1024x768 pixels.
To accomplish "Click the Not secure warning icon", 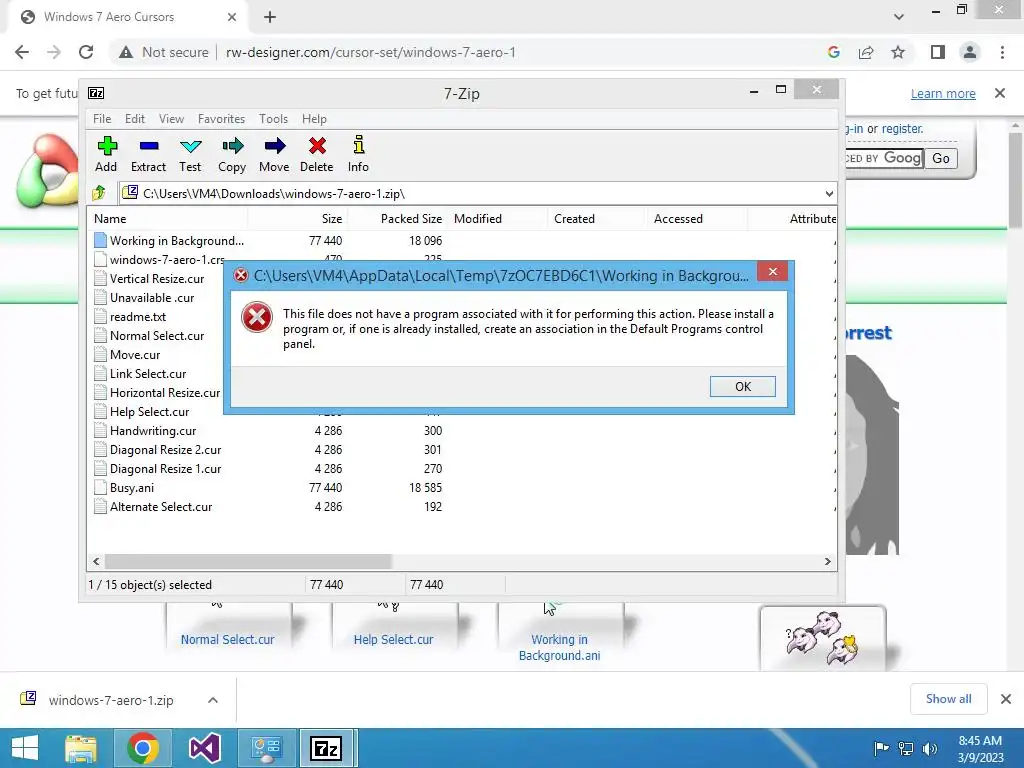I will (x=126, y=52).
